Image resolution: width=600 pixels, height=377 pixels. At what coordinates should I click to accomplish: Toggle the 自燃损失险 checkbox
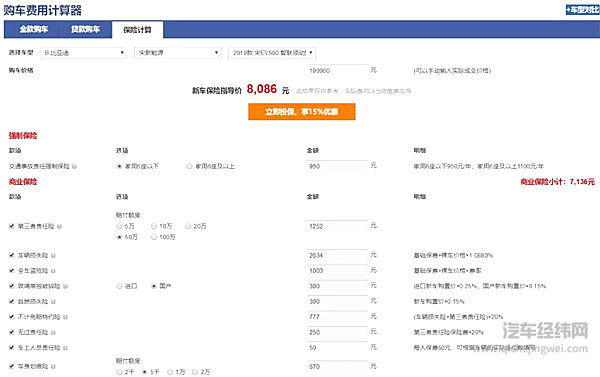click(11, 301)
